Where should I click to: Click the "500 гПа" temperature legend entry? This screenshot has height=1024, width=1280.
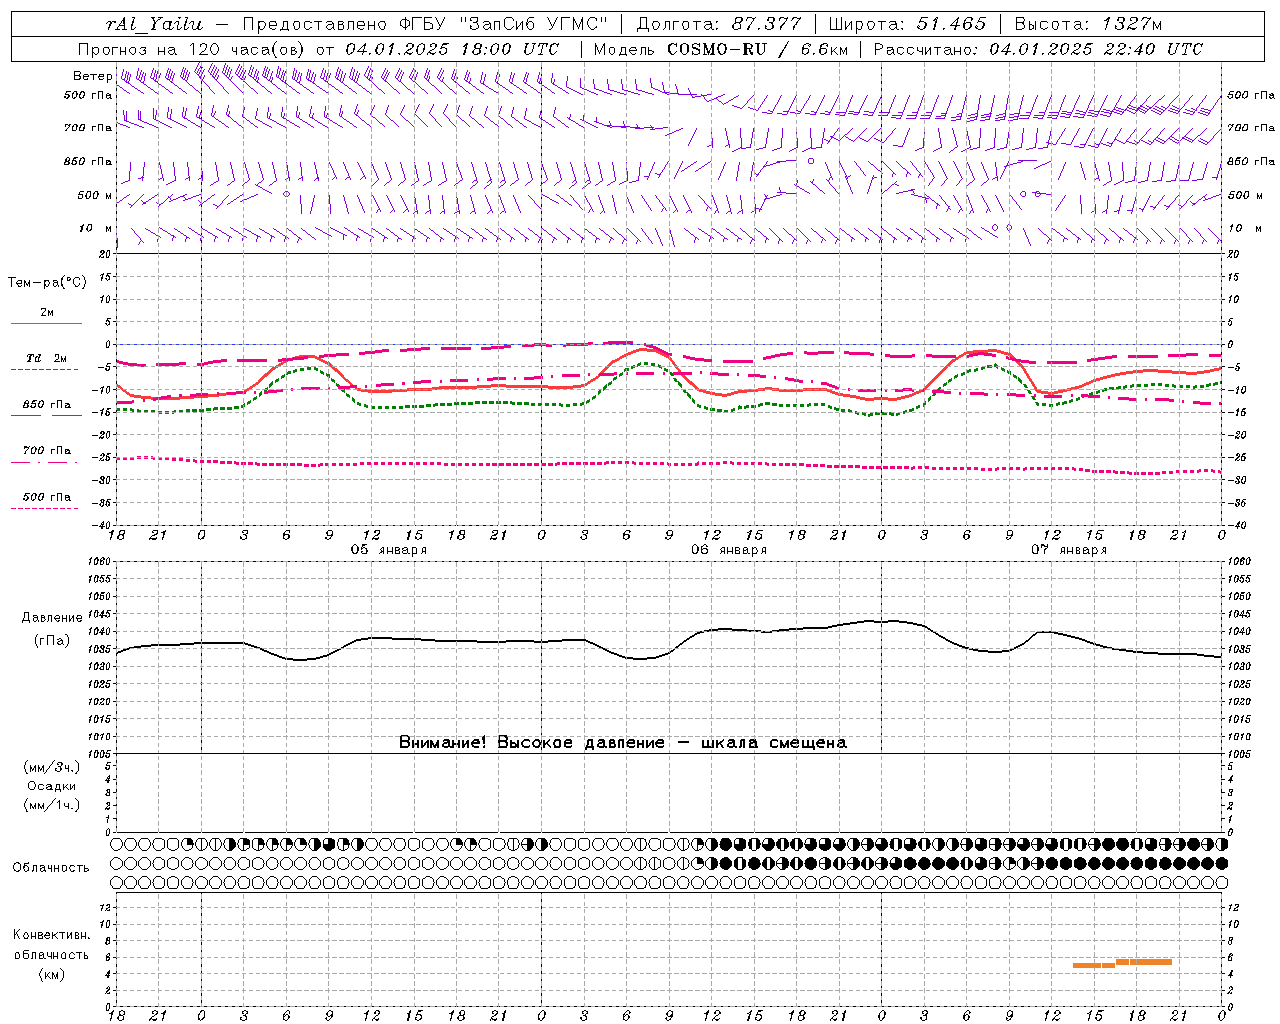47,497
